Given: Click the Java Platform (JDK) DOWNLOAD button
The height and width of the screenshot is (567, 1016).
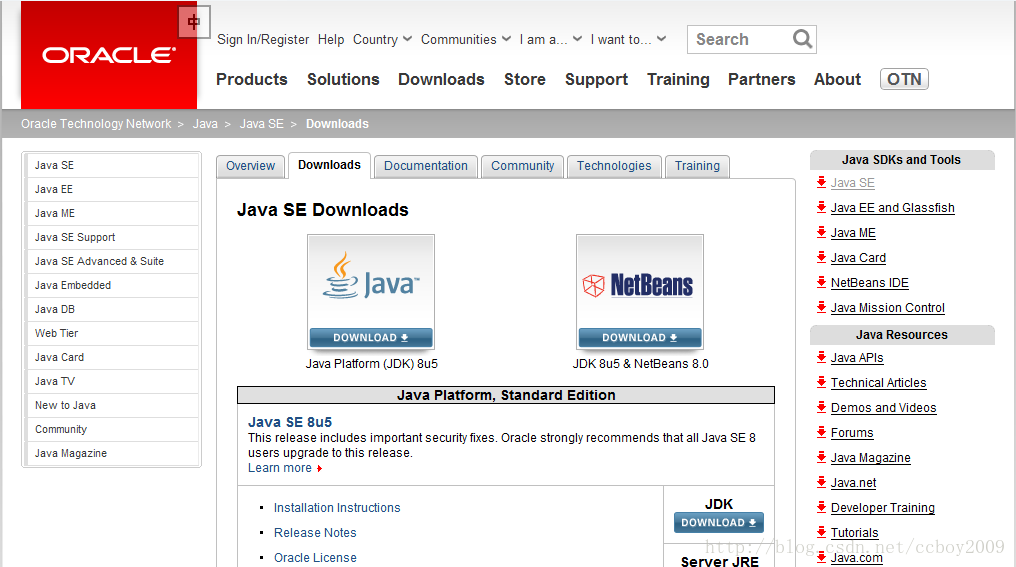Looking at the screenshot, I should [371, 338].
